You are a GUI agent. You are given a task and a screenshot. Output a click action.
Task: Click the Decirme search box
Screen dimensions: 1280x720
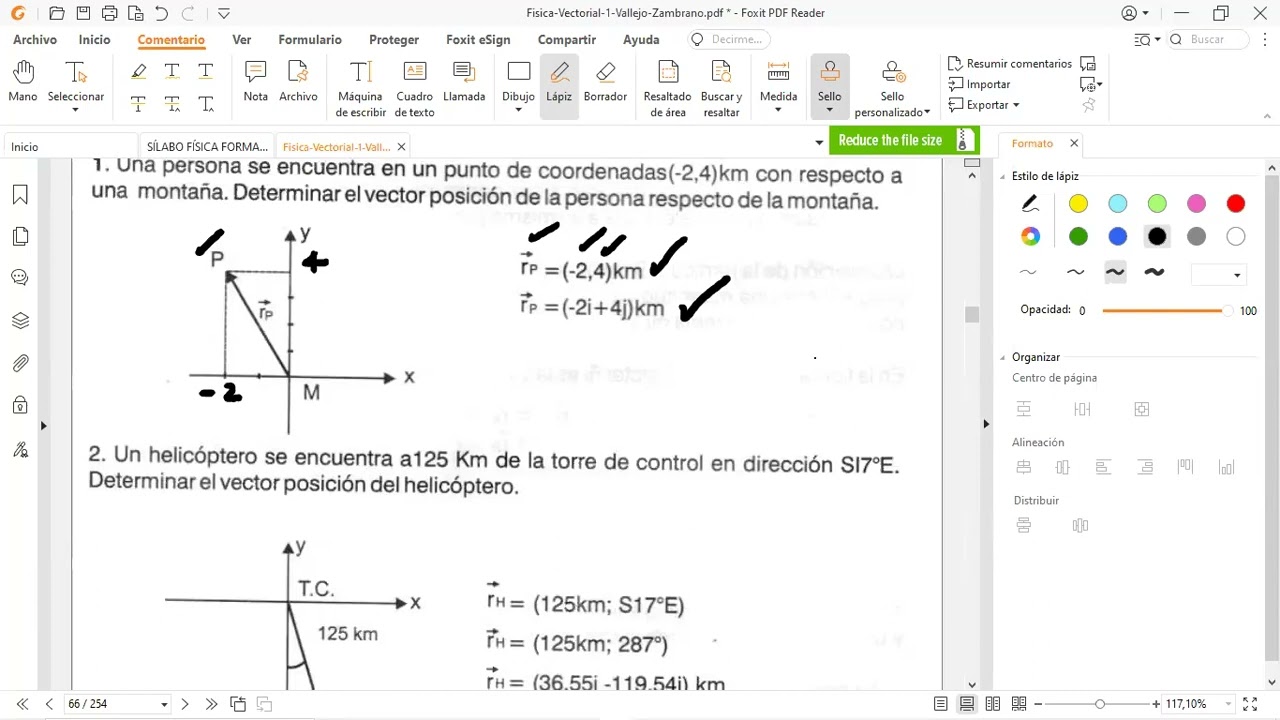click(x=730, y=39)
